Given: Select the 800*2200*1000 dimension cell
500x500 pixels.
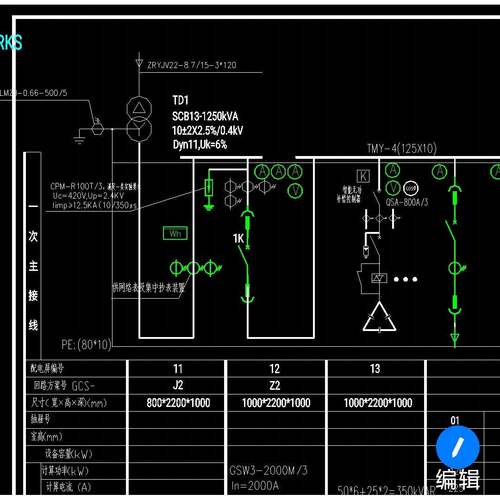Looking at the screenshot, I should (178, 403).
